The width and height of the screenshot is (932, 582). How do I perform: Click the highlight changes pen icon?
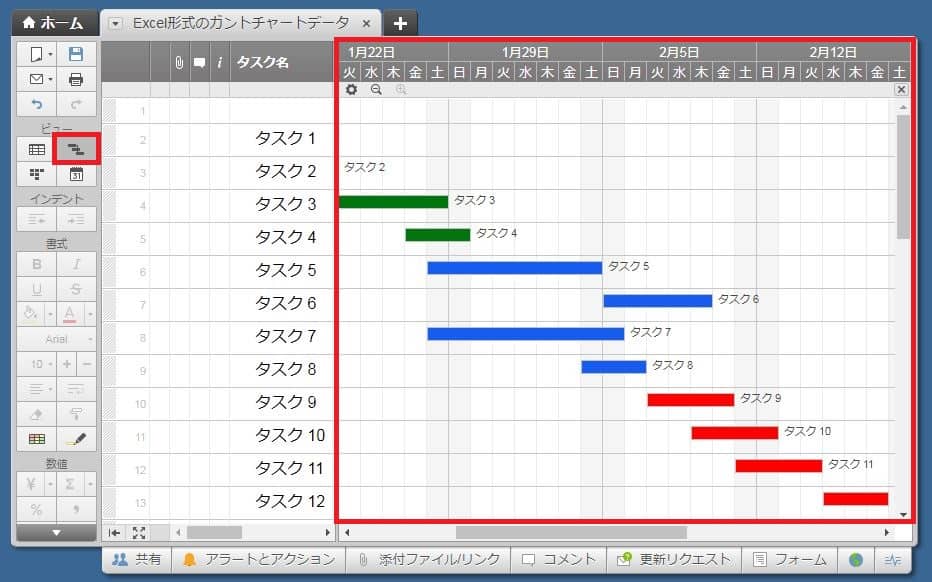[x=76, y=438]
